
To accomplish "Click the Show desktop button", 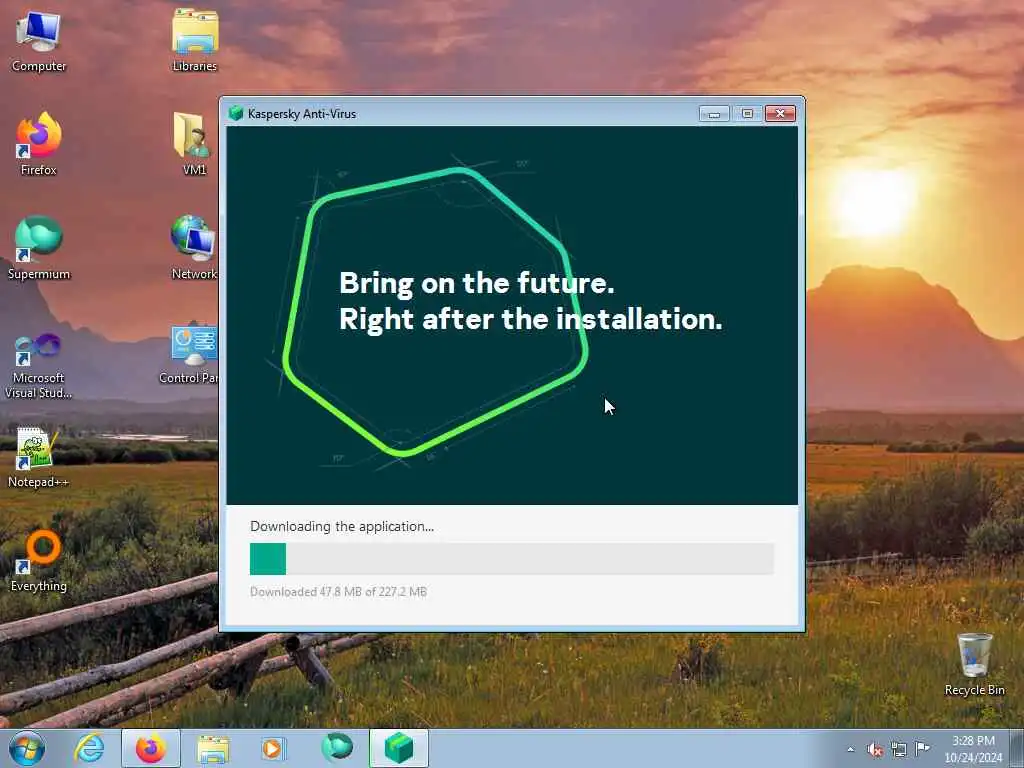I will [1019, 748].
